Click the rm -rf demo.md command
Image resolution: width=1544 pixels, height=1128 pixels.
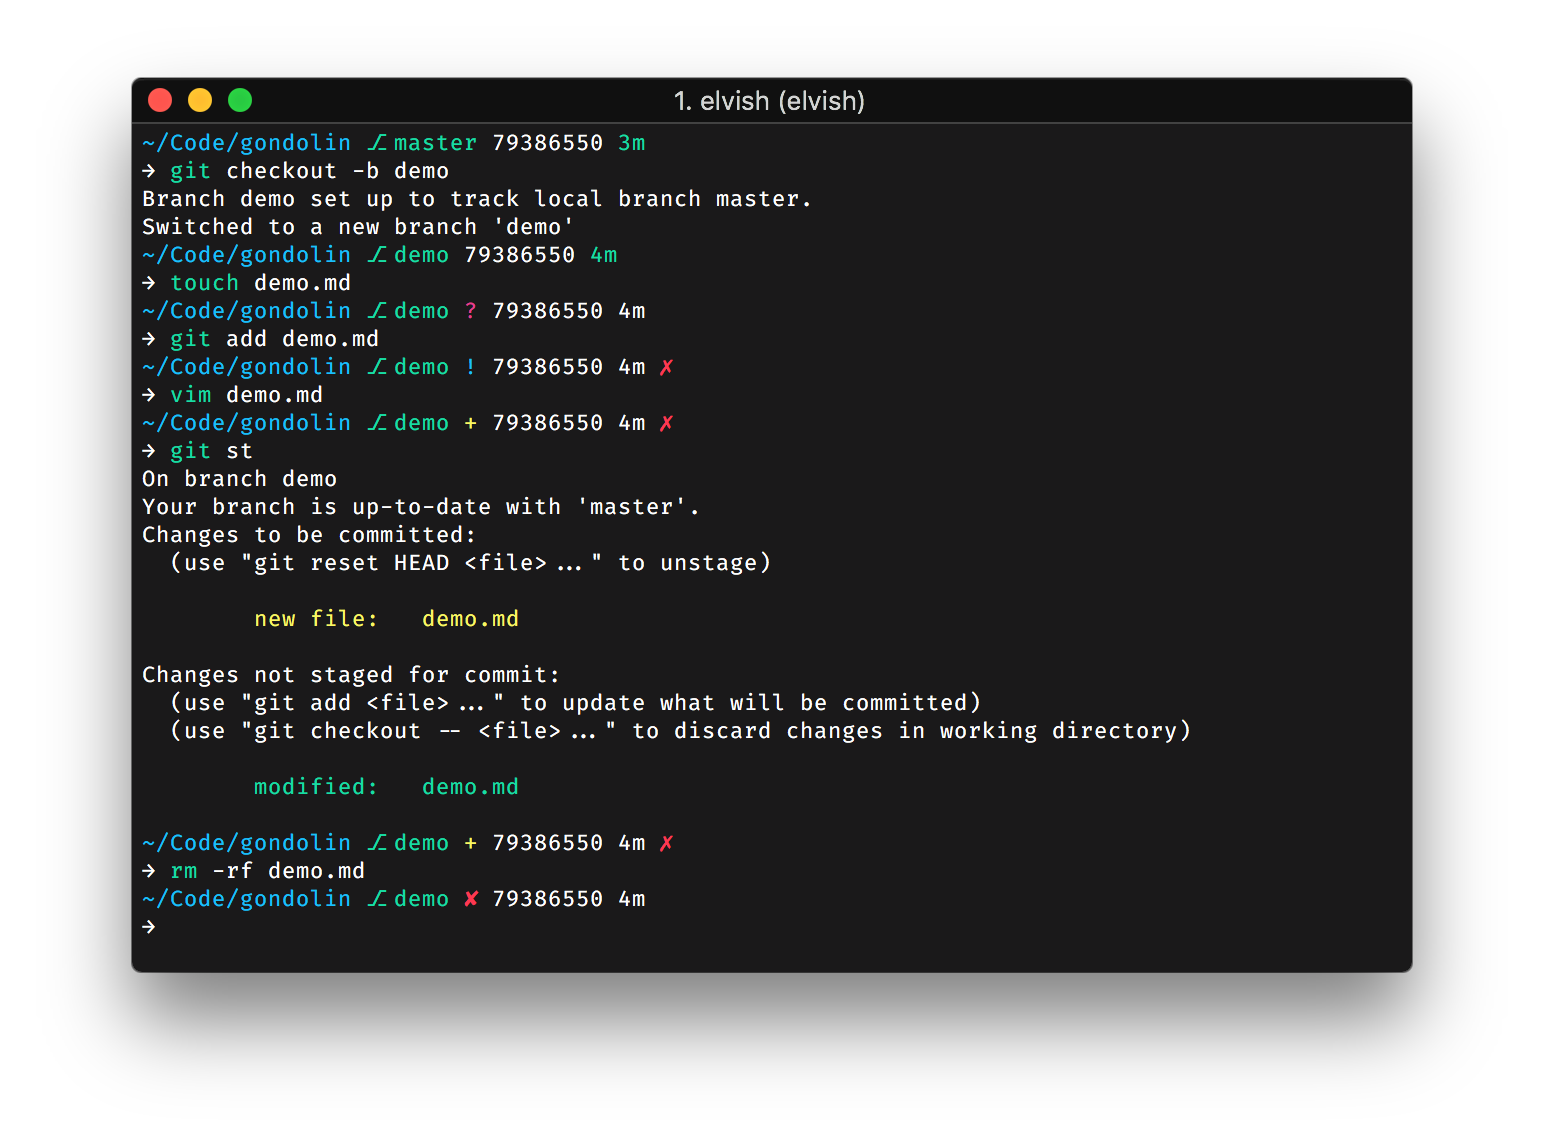(267, 871)
